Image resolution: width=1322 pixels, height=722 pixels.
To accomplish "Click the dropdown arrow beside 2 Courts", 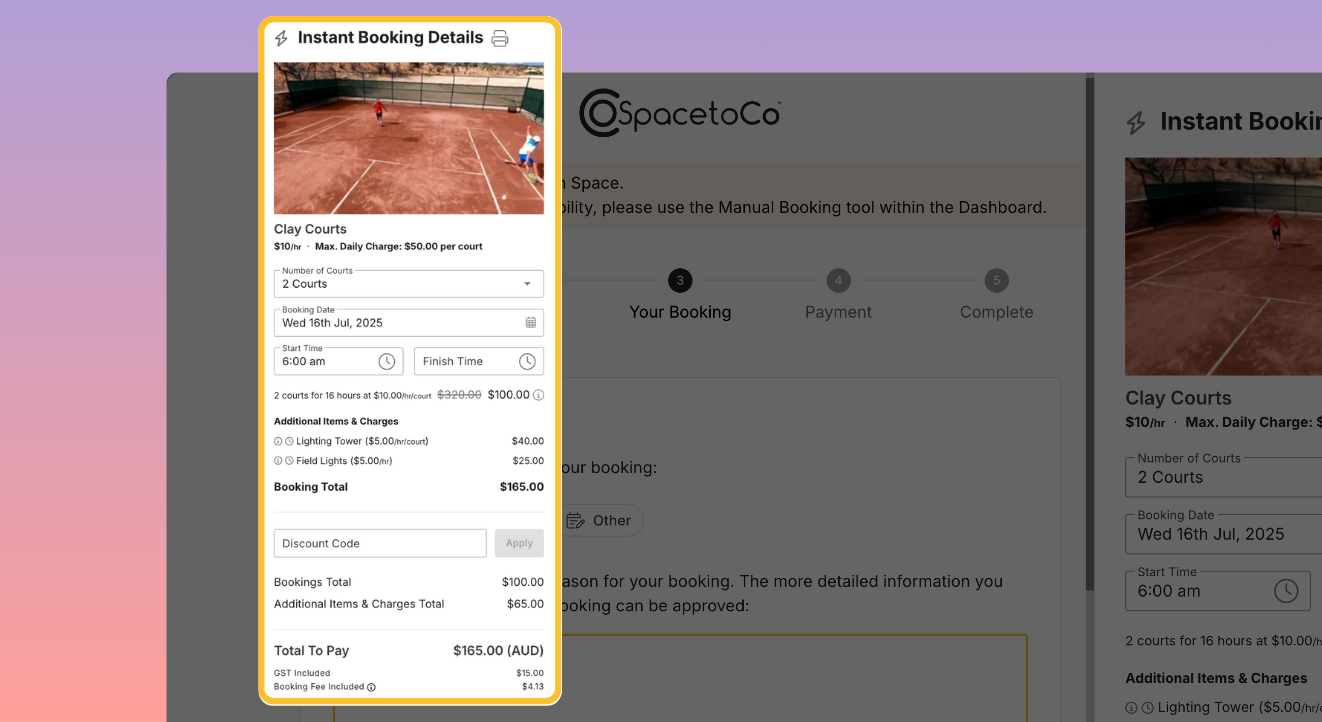I will coord(527,284).
